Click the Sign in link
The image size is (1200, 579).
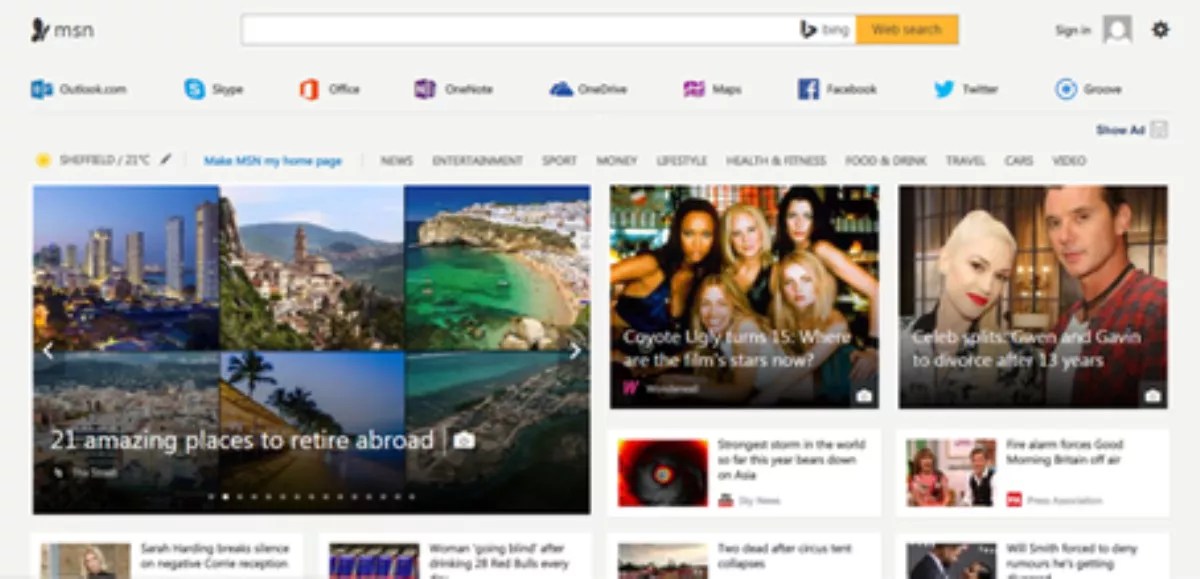pyautogui.click(x=1072, y=30)
